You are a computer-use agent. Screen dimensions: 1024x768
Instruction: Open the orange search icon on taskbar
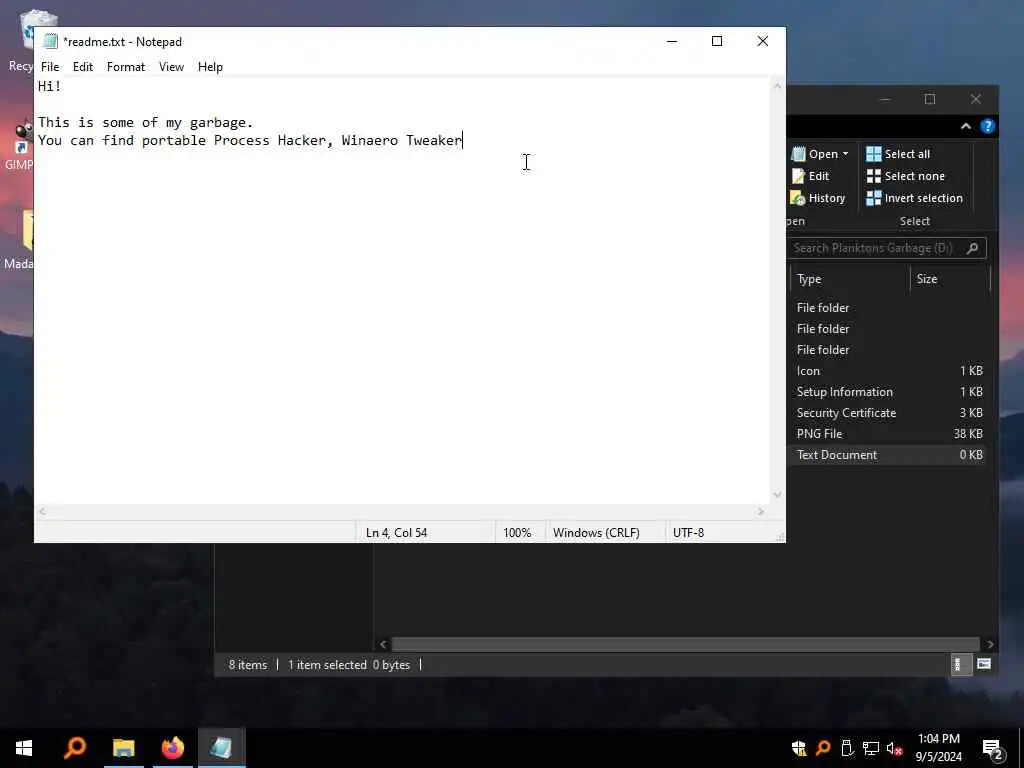(75, 748)
